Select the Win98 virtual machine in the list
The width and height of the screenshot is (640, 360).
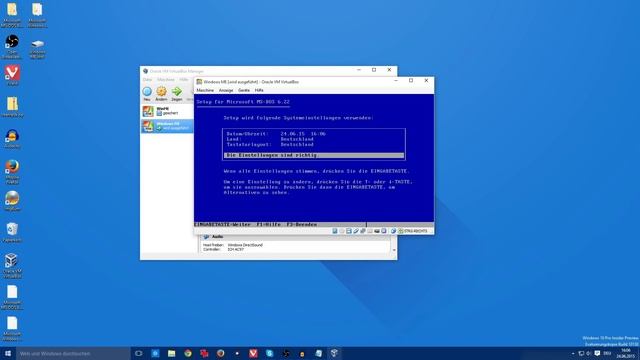[x=167, y=111]
